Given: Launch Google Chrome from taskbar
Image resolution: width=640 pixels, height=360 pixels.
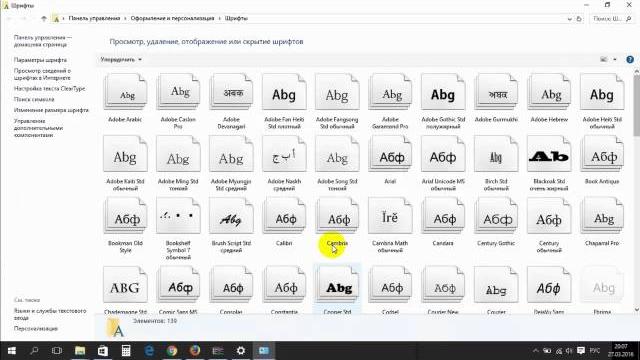Looking at the screenshot, I should [172, 351].
